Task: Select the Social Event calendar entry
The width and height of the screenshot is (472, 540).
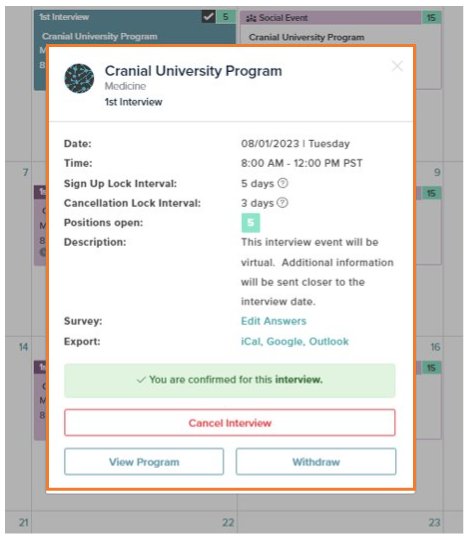Action: [331, 18]
